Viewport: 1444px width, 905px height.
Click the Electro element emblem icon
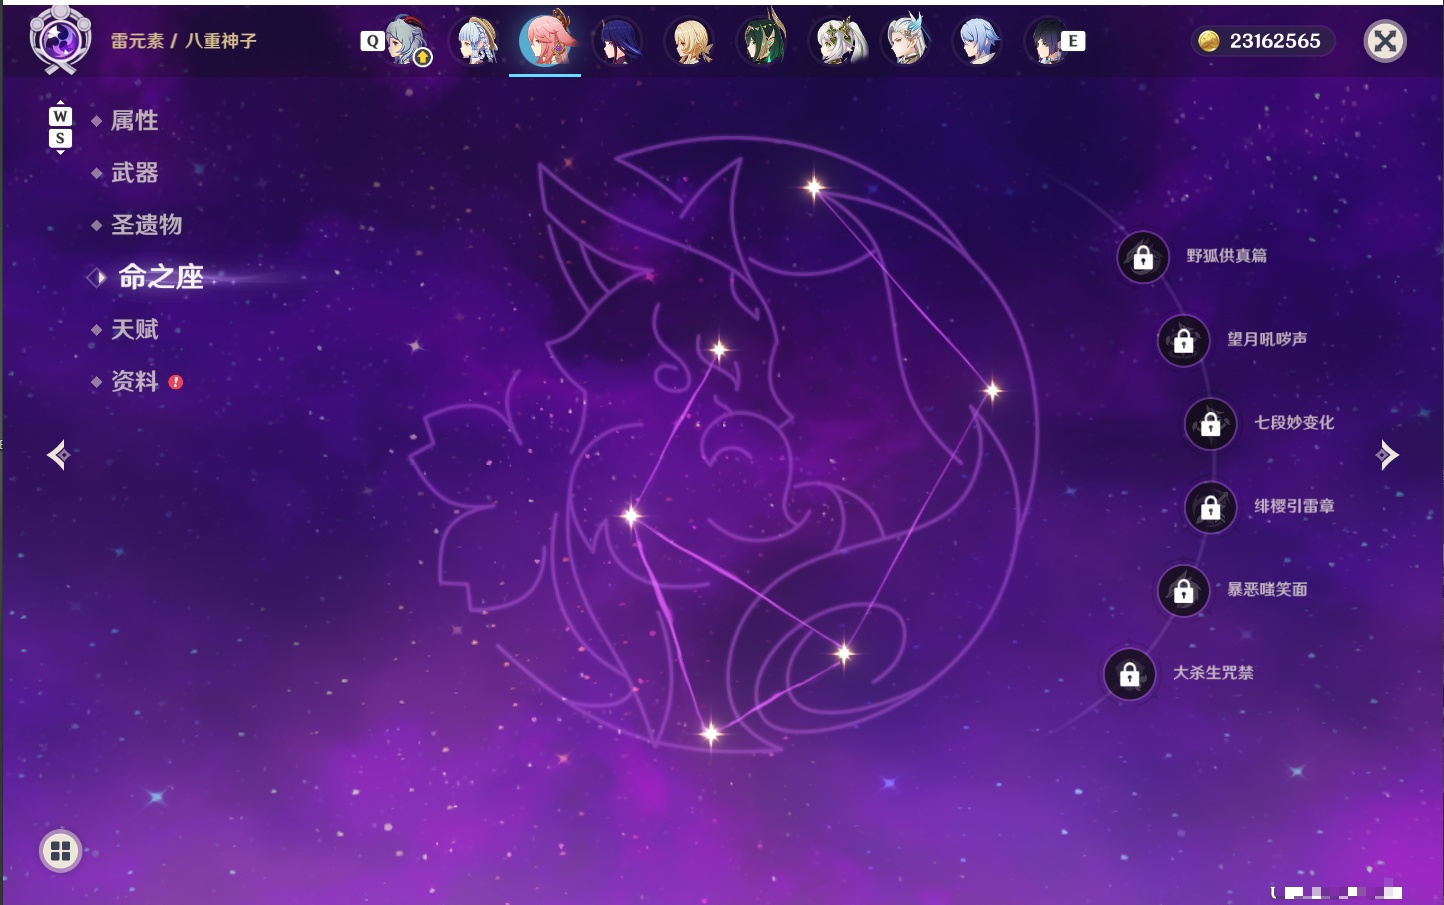point(59,40)
